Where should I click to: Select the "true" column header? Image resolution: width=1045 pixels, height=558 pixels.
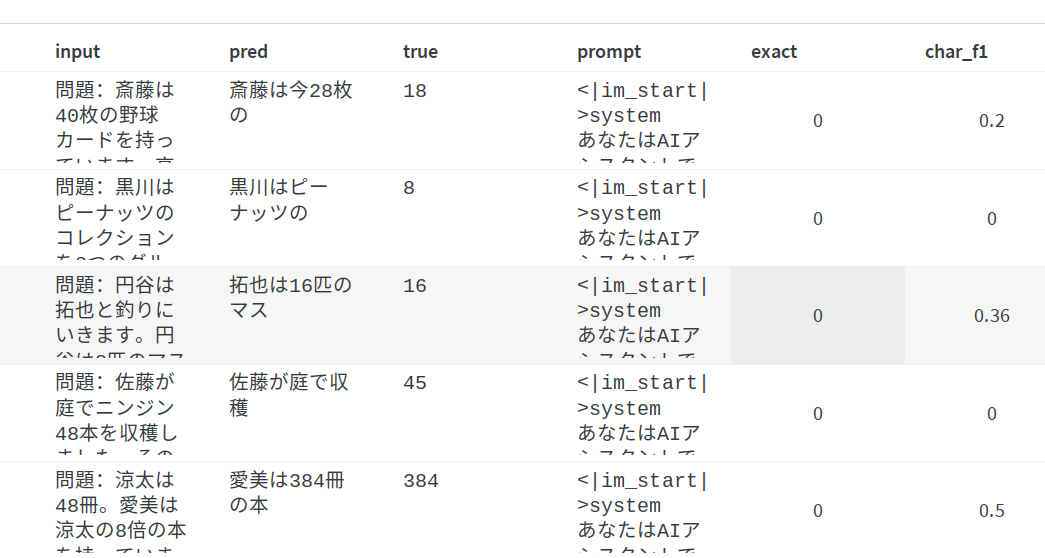point(420,52)
